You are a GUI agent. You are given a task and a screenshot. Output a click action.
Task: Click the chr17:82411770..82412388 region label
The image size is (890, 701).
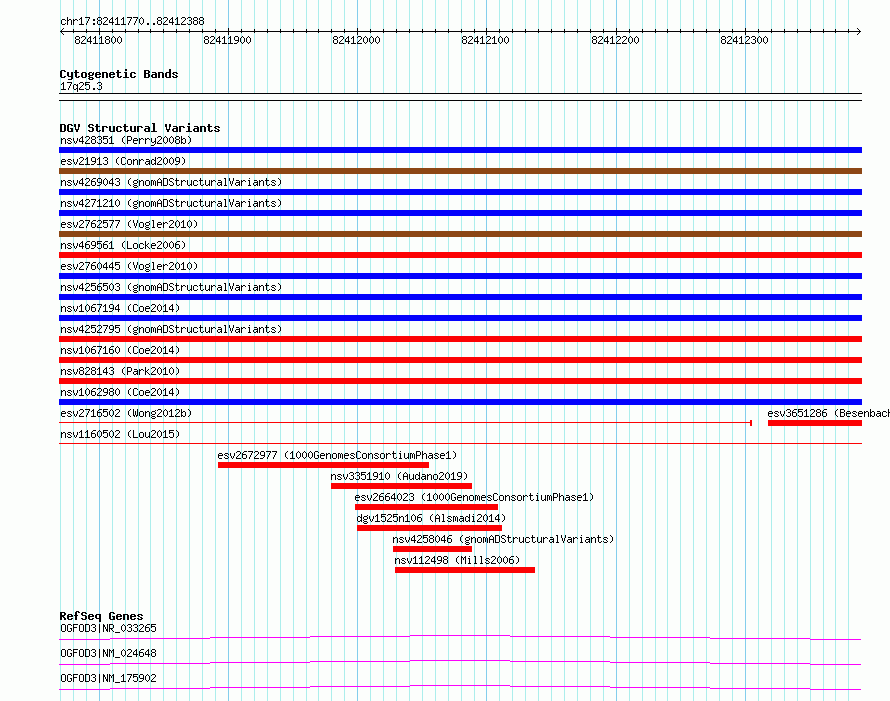point(132,22)
